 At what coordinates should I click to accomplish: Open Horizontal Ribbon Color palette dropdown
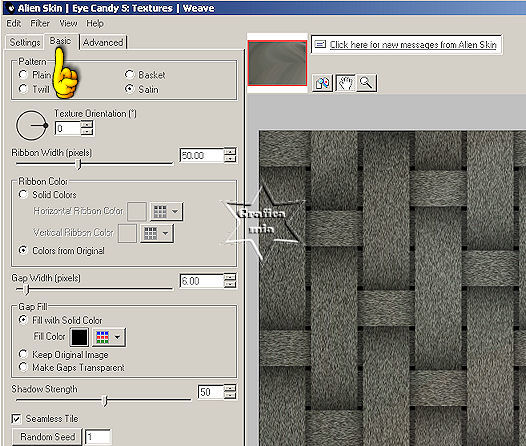(x=166, y=212)
